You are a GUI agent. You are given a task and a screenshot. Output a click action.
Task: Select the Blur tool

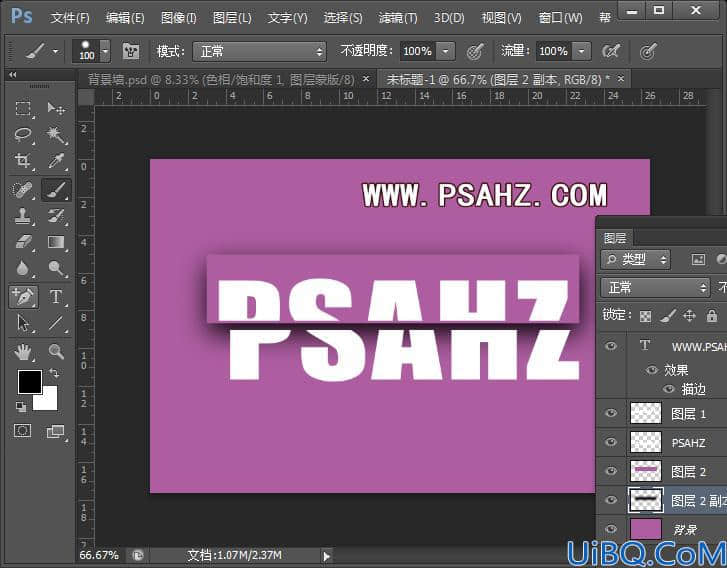pos(23,268)
